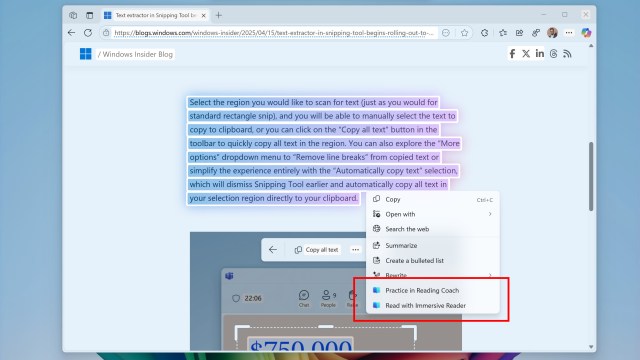Toggle vertical tabs (tab actions) icon
The width and height of the screenshot is (640, 360).
click(89, 16)
